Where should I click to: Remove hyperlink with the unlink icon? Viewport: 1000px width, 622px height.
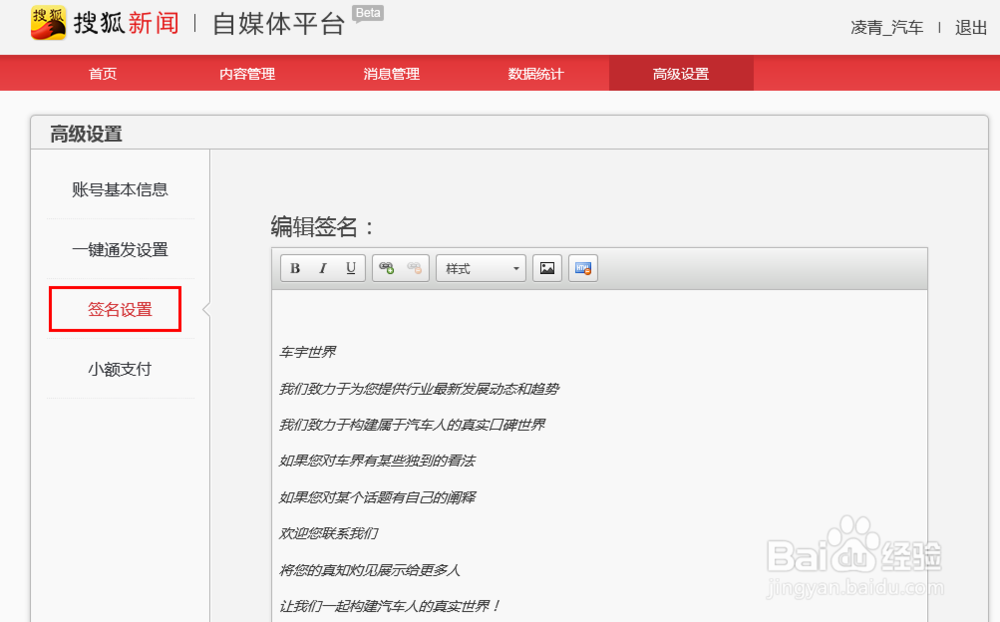413,267
